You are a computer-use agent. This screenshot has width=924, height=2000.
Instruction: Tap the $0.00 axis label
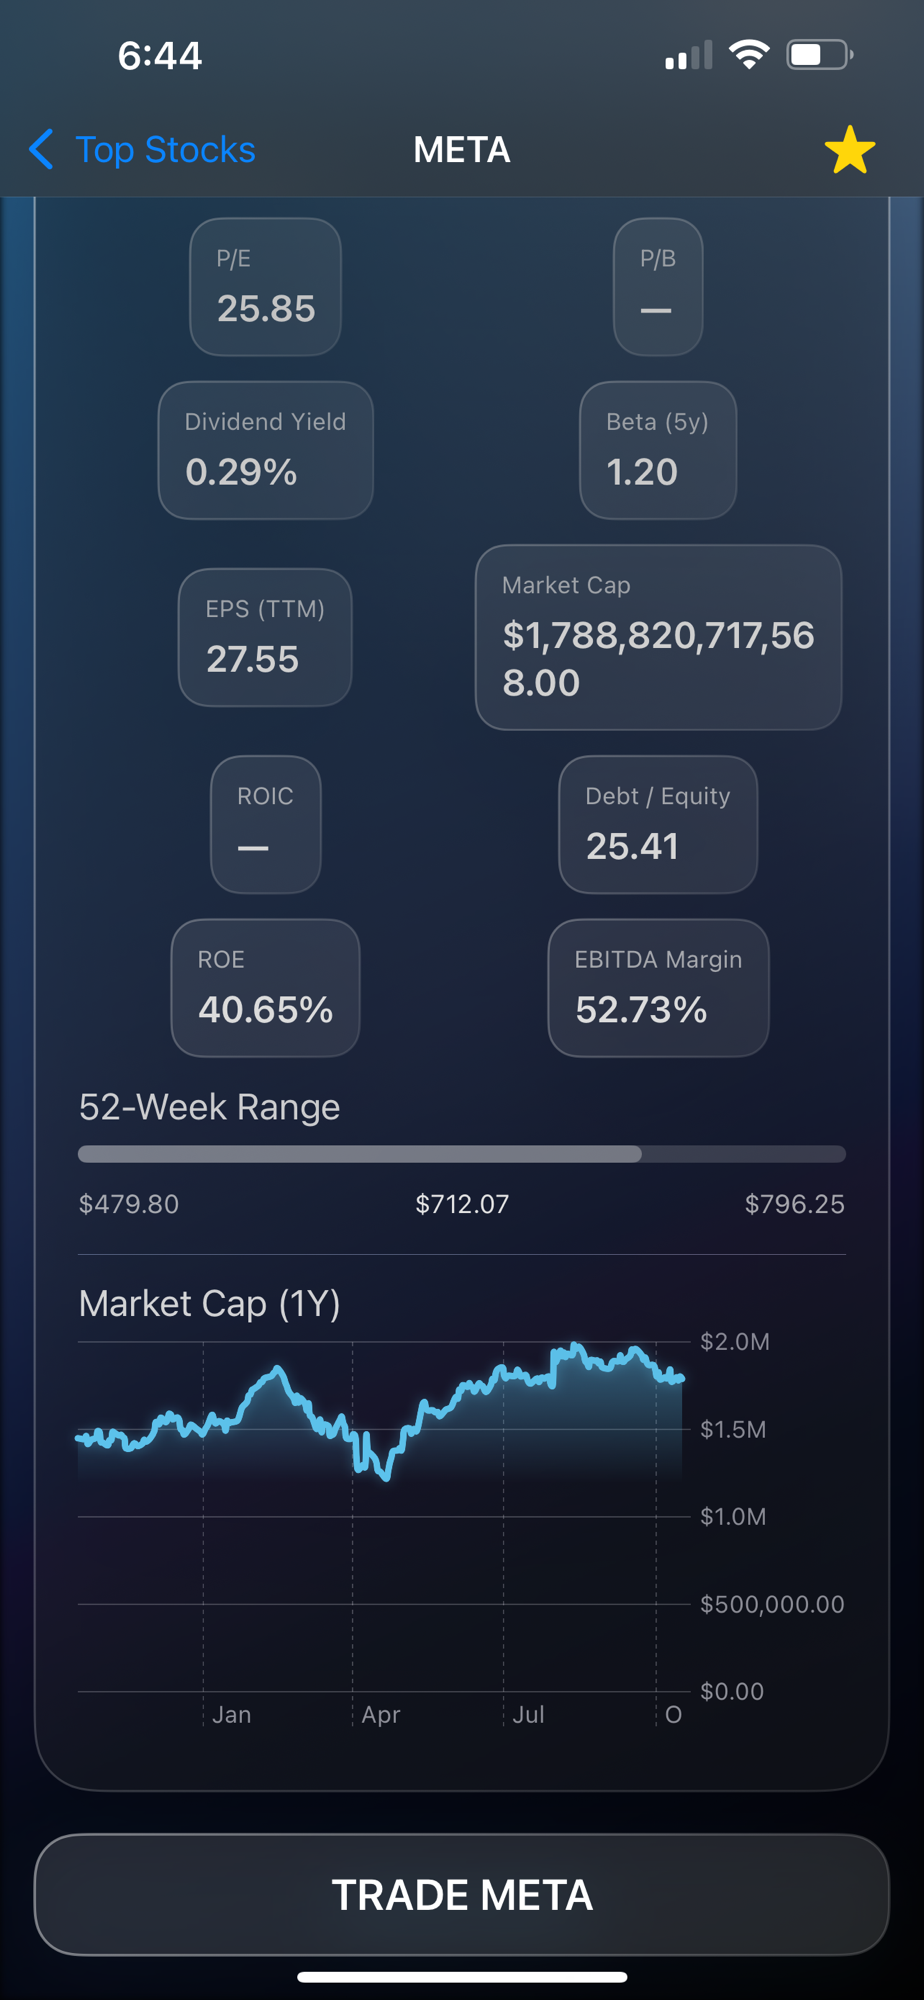(732, 1691)
